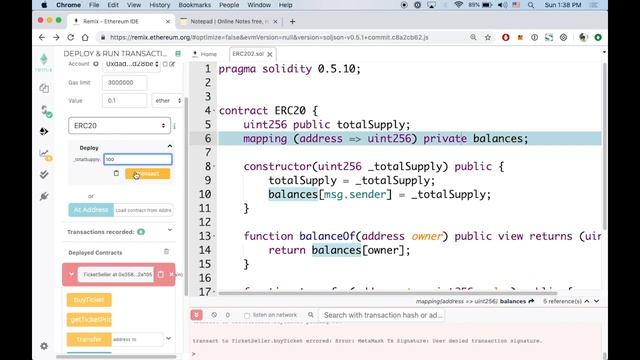640x360 pixels.
Task: Click the sign message icon beside account
Action: click(172, 64)
